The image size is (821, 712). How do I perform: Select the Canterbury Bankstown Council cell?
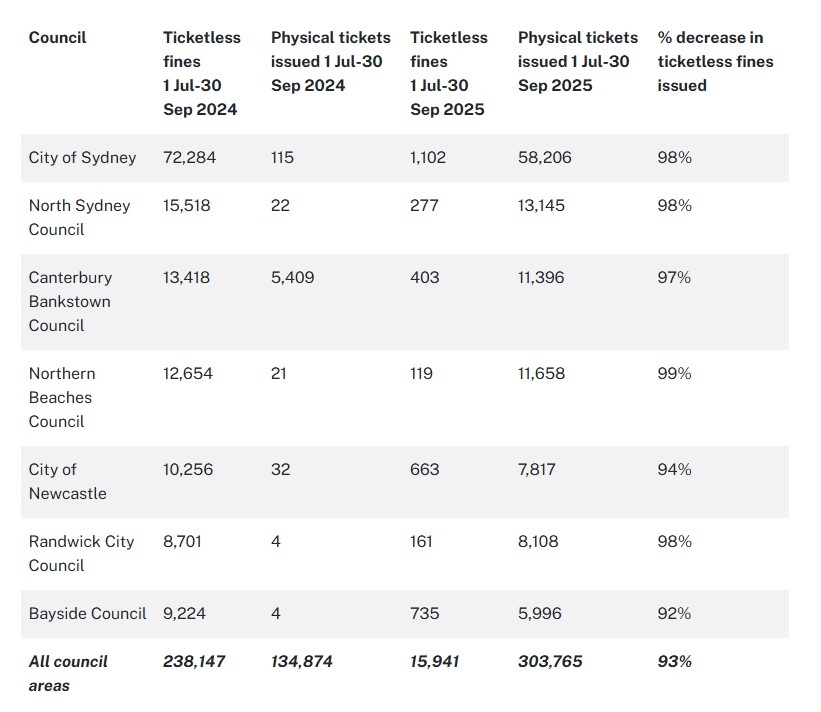point(70,301)
